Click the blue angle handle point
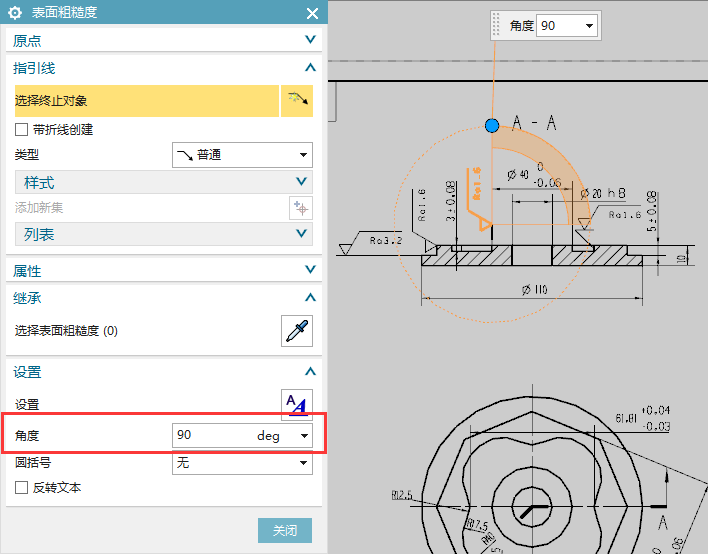The image size is (708, 554). coord(492,126)
